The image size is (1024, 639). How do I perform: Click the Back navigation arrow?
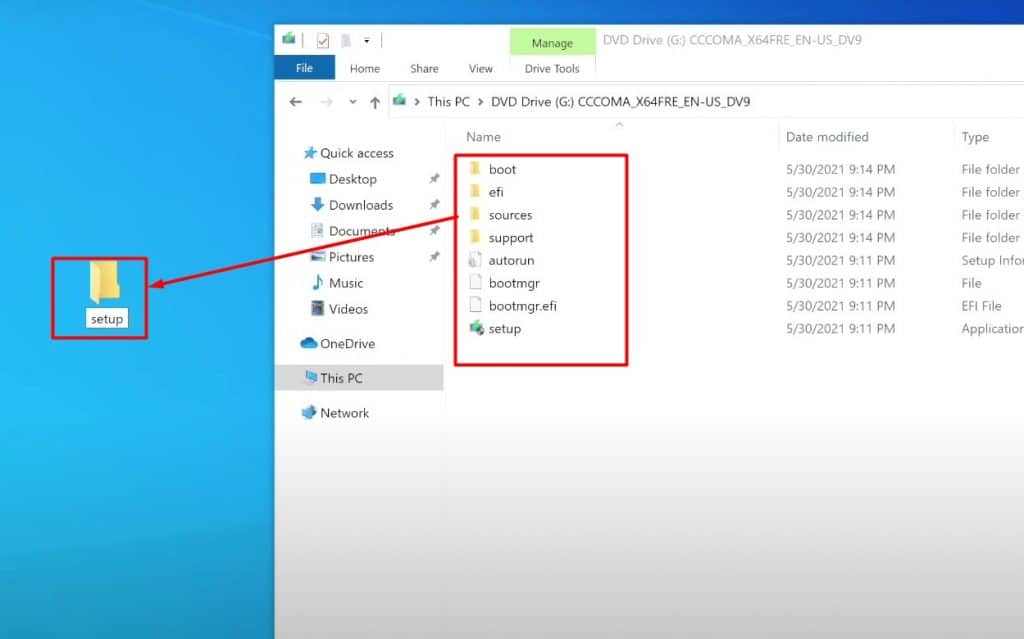[x=294, y=101]
